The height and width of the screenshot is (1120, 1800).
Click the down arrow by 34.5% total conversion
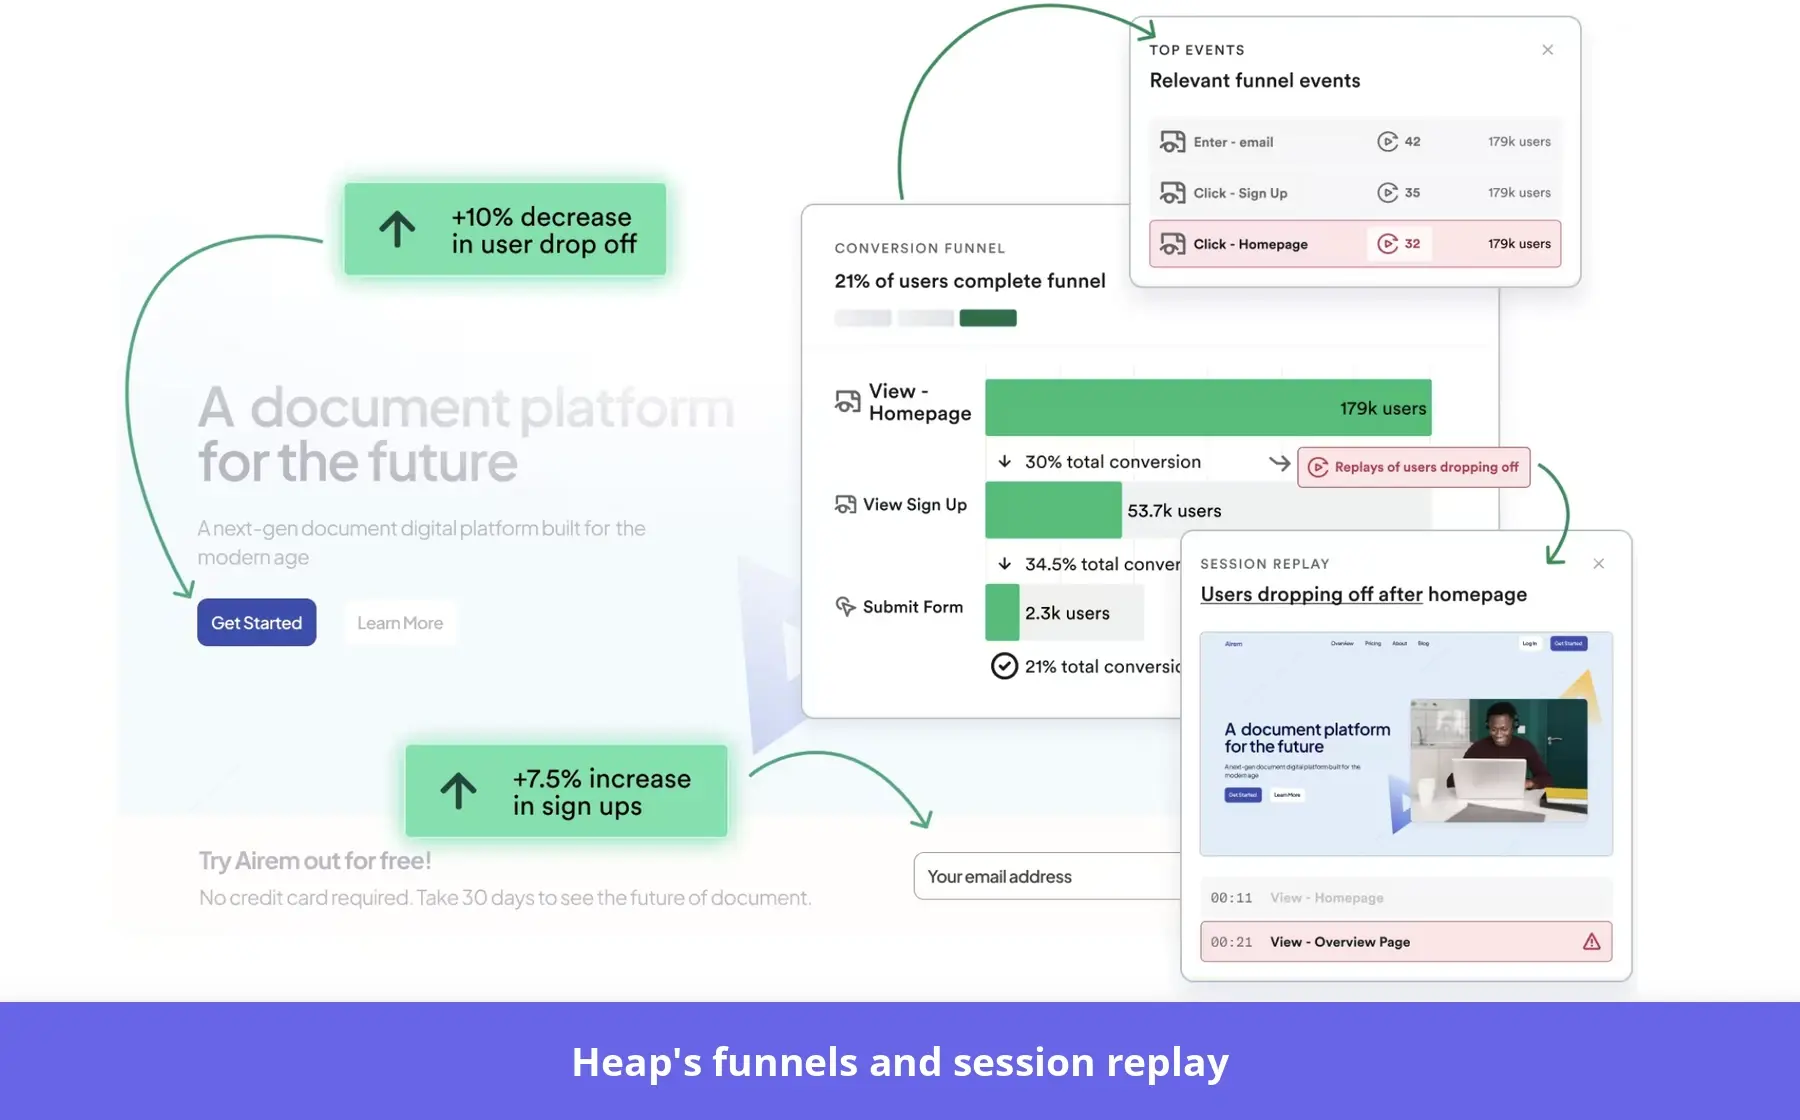tap(1005, 564)
